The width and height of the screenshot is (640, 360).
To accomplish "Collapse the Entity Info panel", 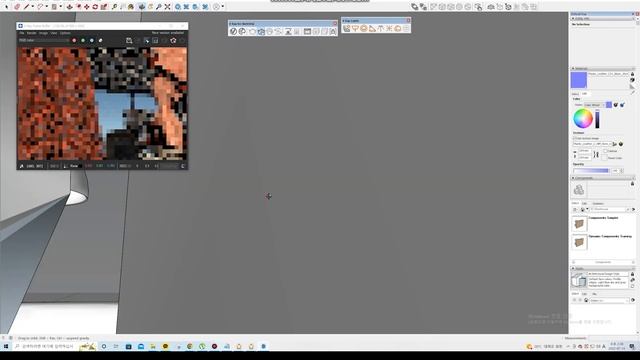I will pyautogui.click(x=573, y=19).
